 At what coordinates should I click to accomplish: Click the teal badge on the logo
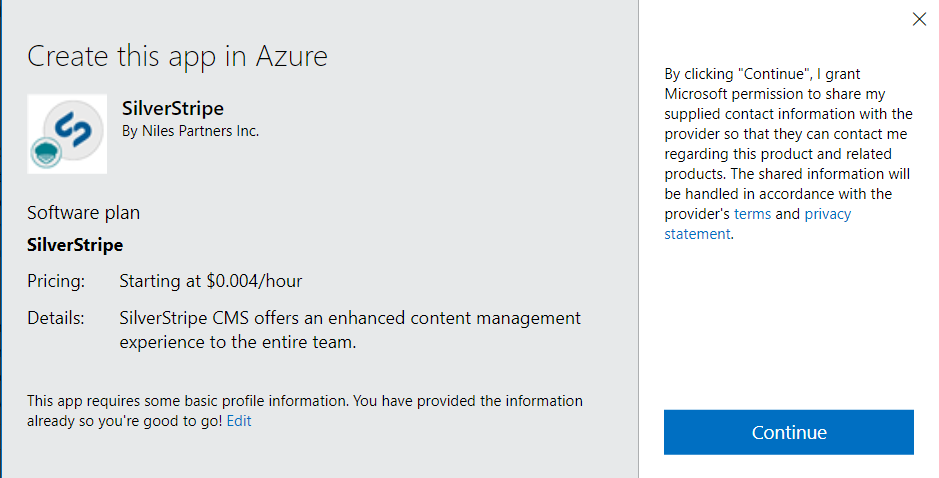click(47, 151)
